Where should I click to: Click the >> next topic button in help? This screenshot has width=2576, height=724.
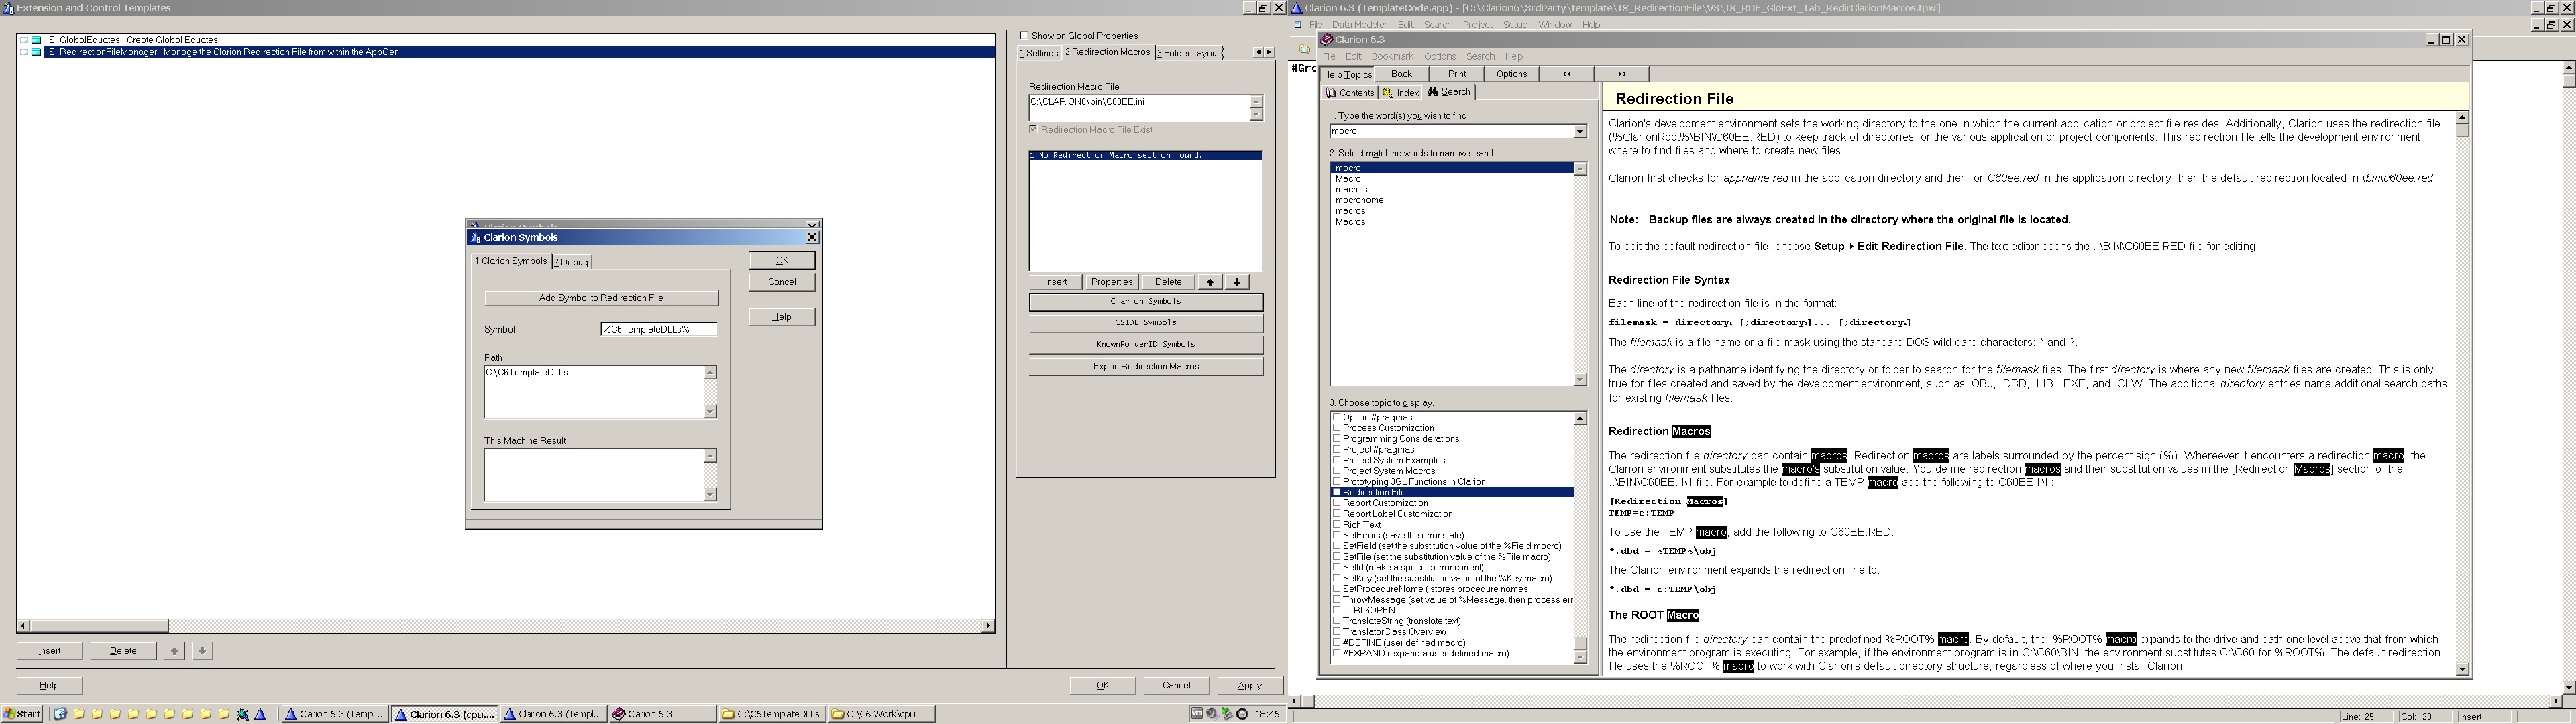pyautogui.click(x=1621, y=74)
